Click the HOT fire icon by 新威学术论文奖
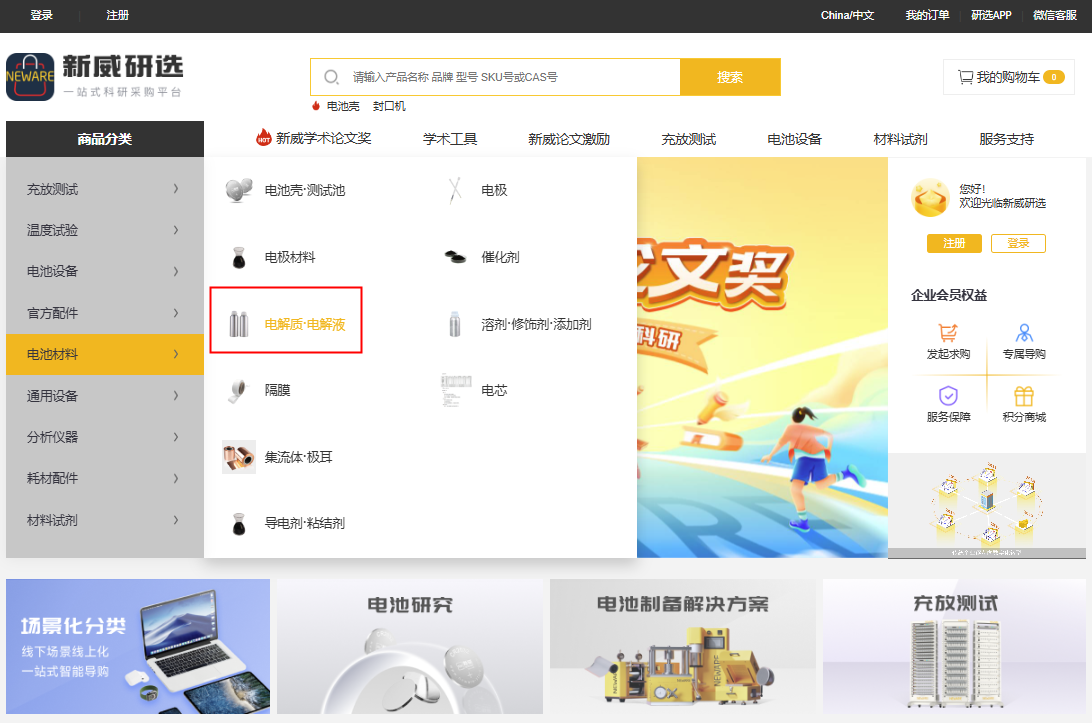Screen dimensions: 1092x723 pos(263,137)
